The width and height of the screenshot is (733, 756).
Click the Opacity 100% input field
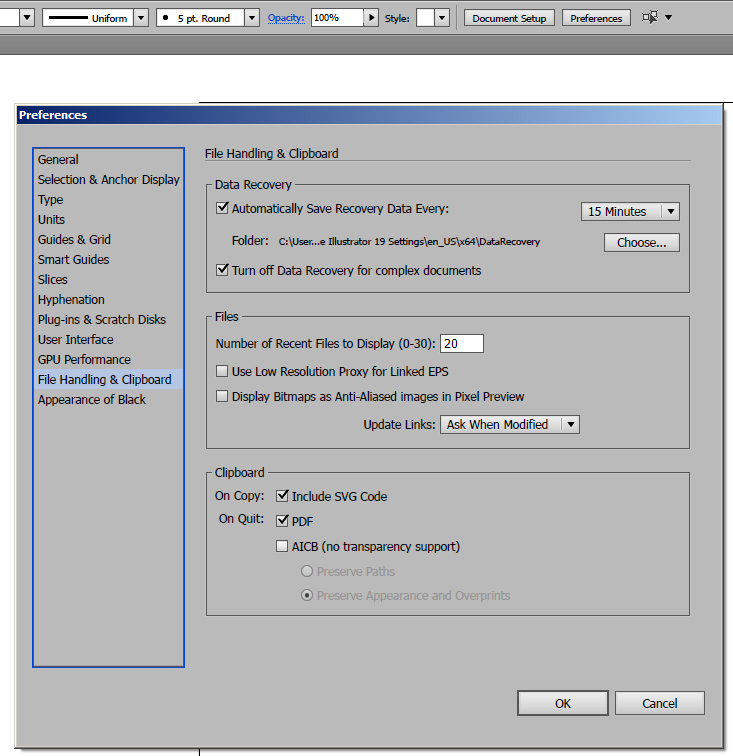pos(337,18)
